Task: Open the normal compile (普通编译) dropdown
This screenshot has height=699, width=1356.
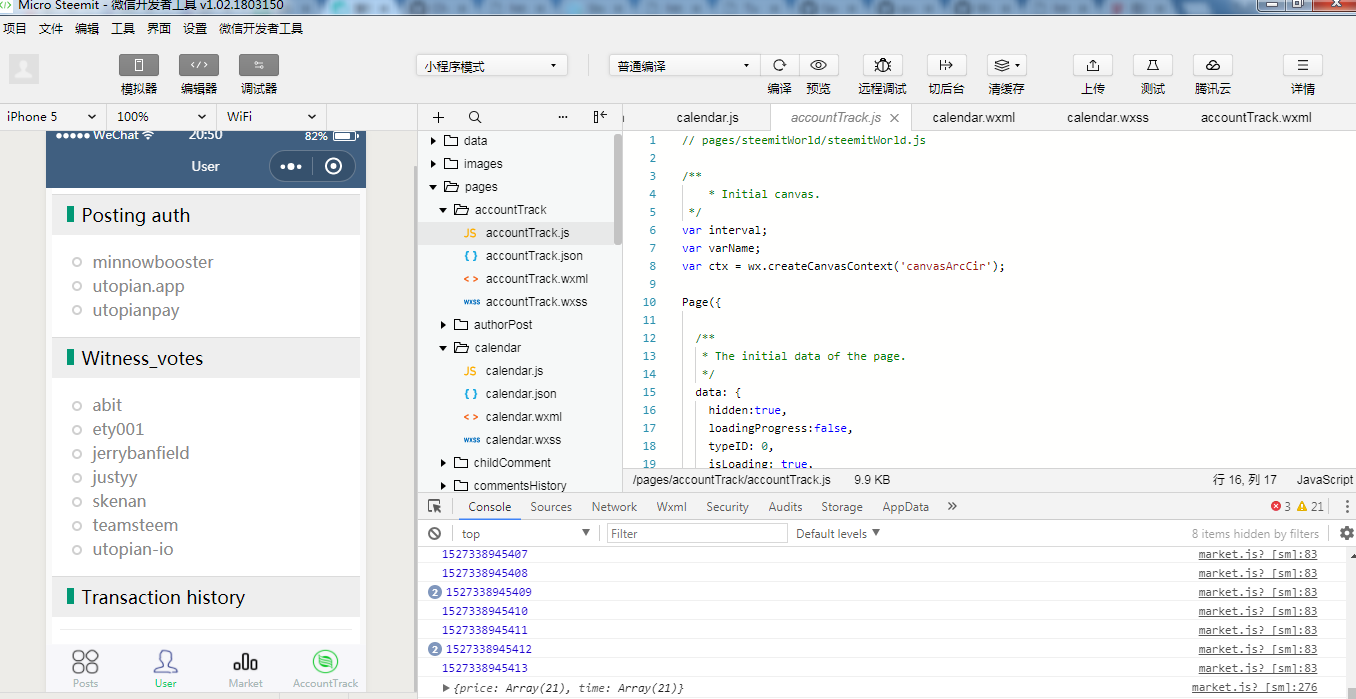Action: coord(685,66)
